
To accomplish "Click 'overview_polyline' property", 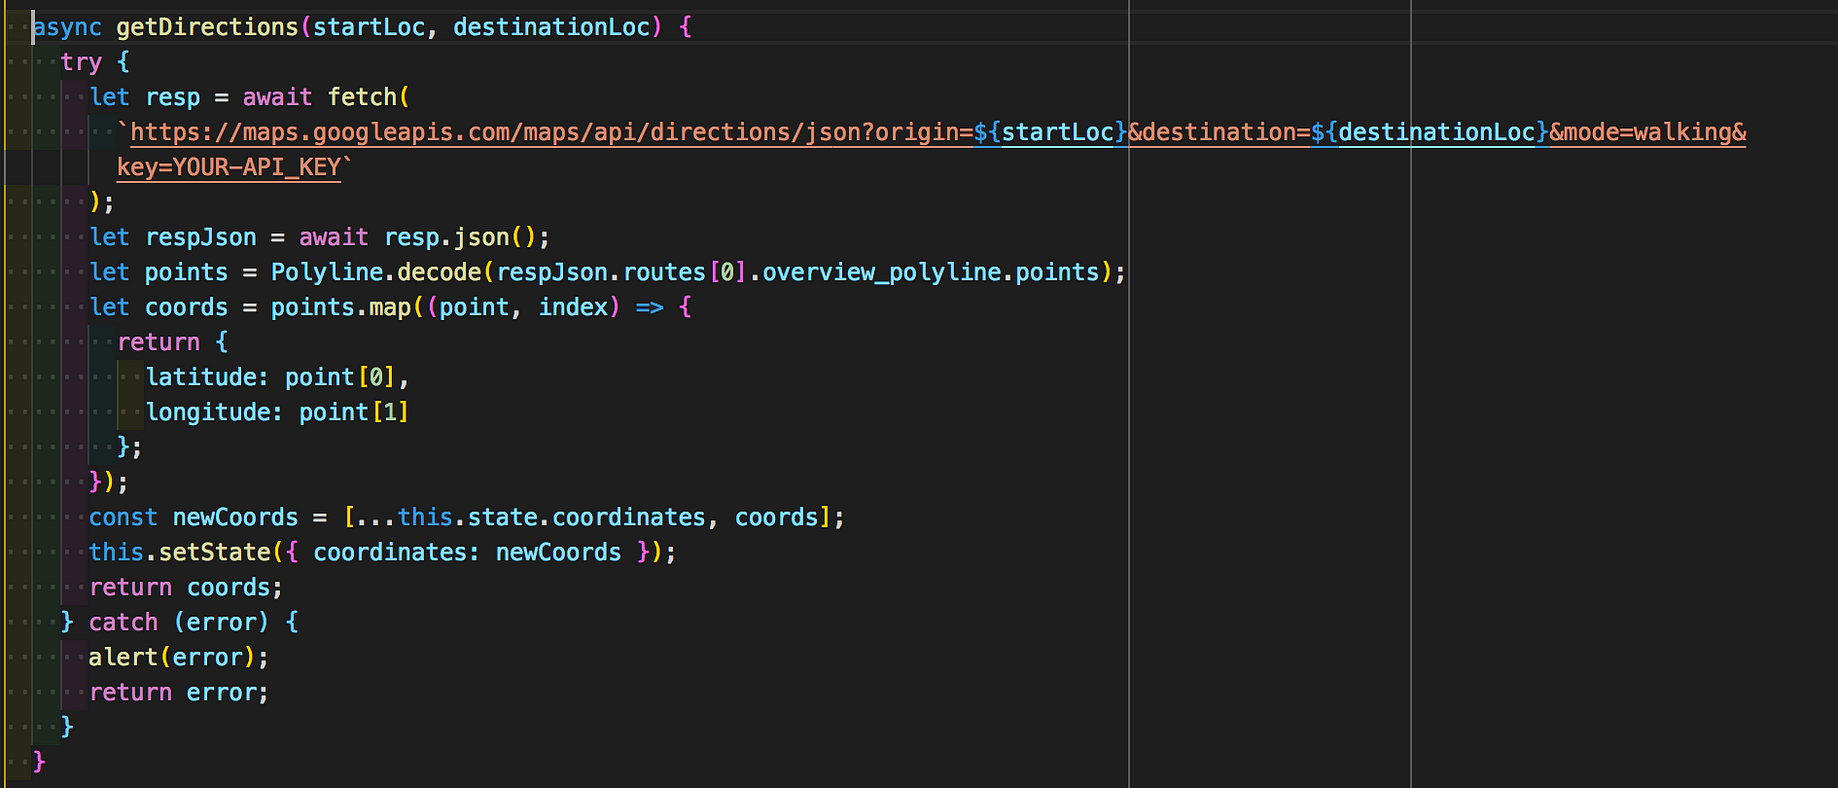I will coord(882,272).
